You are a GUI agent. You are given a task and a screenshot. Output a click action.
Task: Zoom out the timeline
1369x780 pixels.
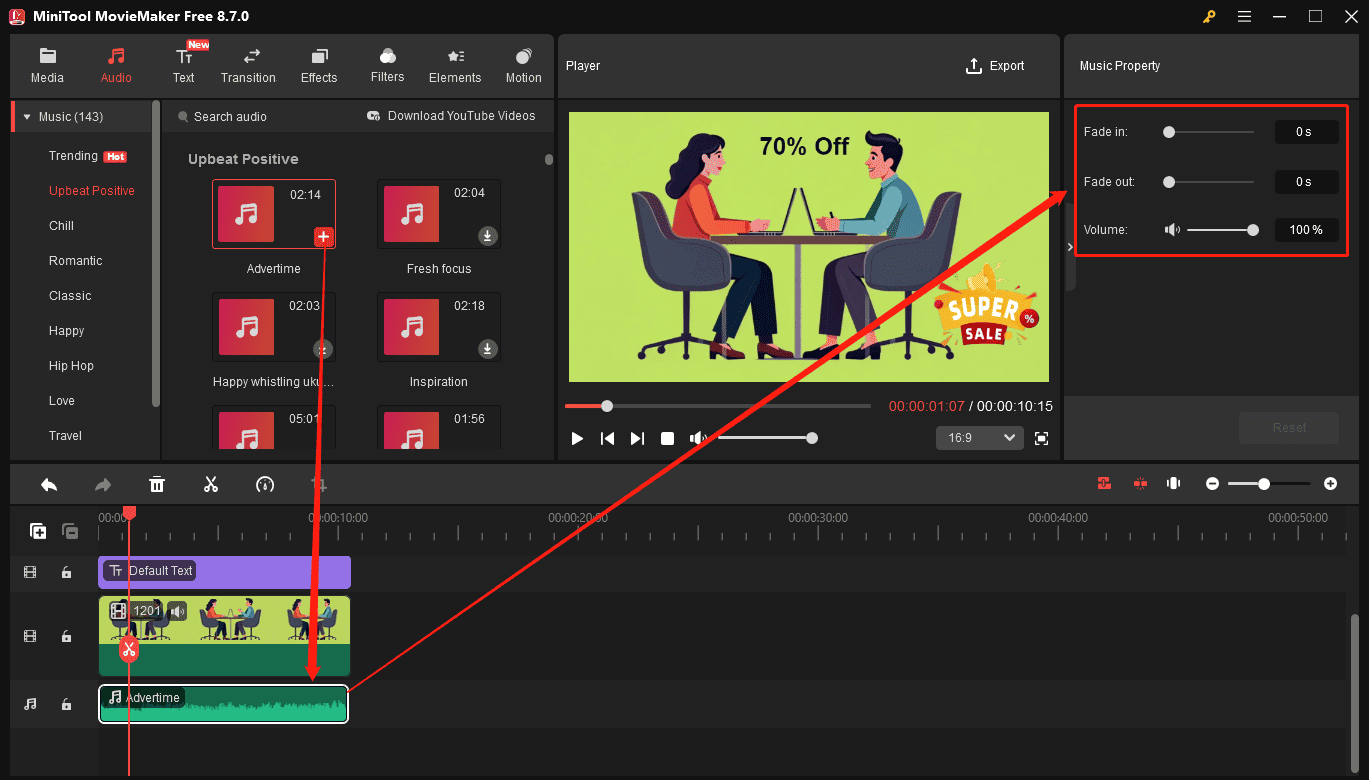(1212, 484)
